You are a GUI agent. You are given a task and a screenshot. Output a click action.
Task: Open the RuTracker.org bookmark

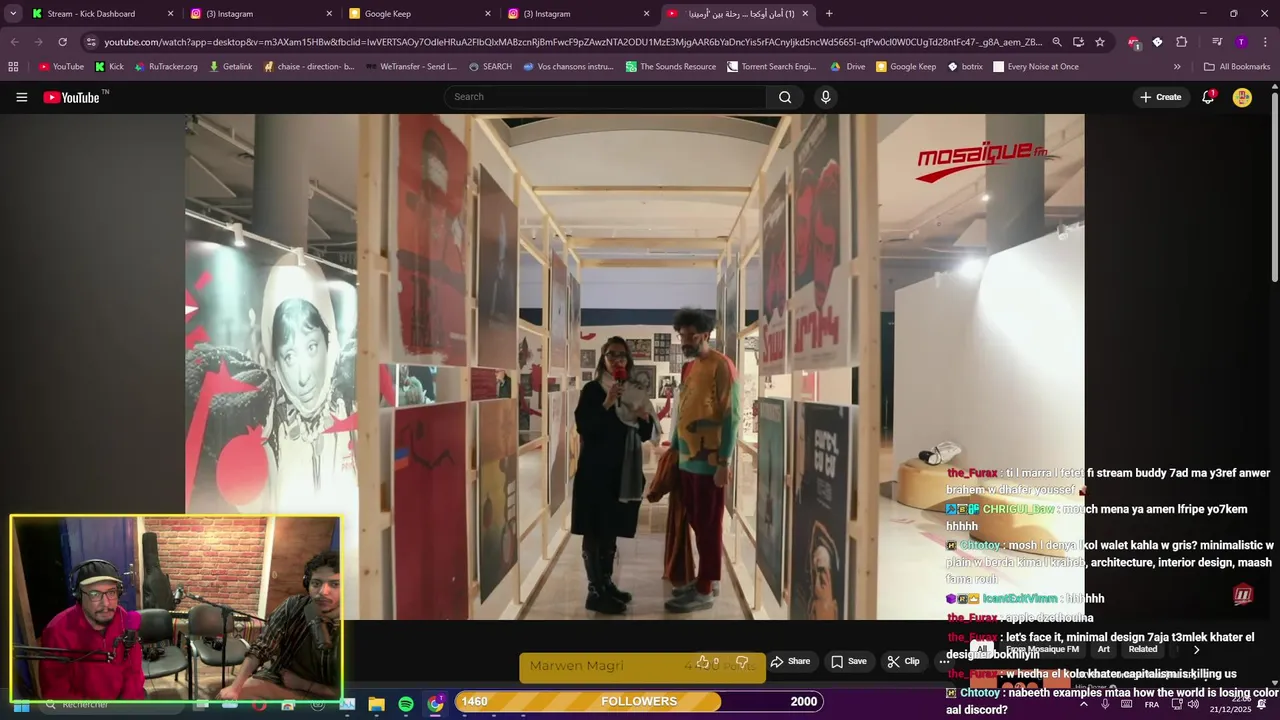coord(165,67)
